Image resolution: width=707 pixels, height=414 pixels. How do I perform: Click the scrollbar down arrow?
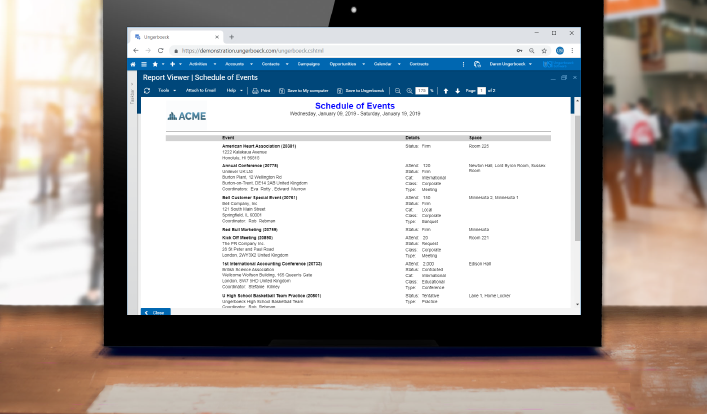click(578, 305)
